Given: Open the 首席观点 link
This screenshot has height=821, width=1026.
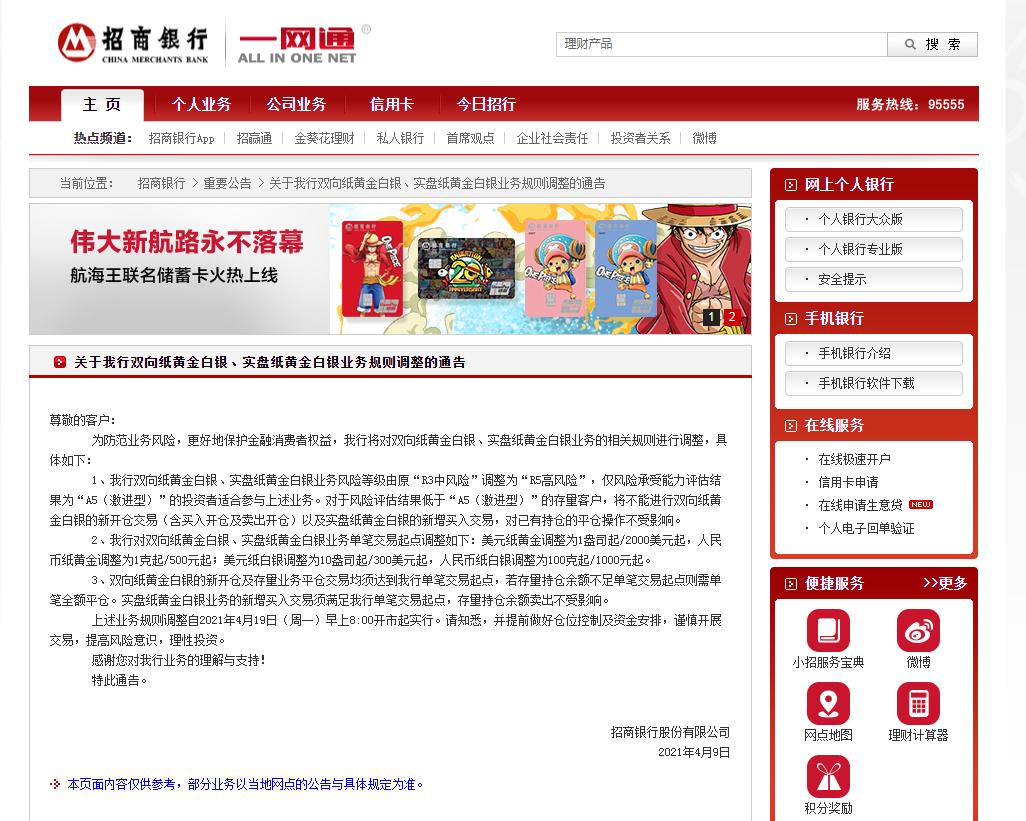Looking at the screenshot, I should coord(470,138).
